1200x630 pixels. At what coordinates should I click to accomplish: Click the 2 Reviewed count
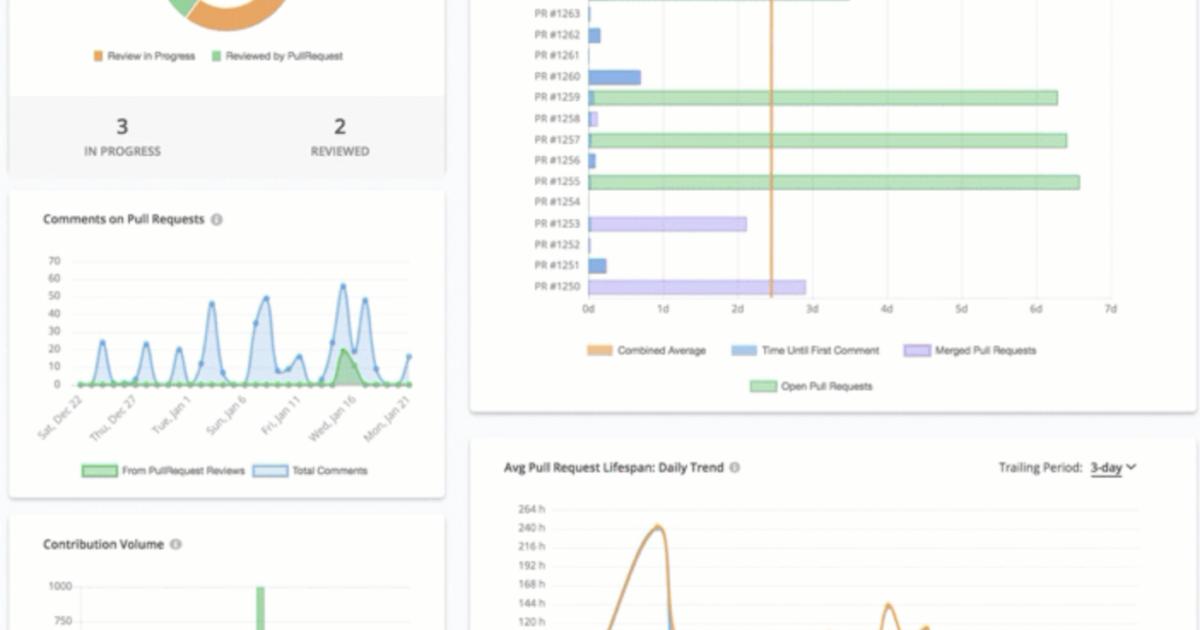tap(340, 127)
